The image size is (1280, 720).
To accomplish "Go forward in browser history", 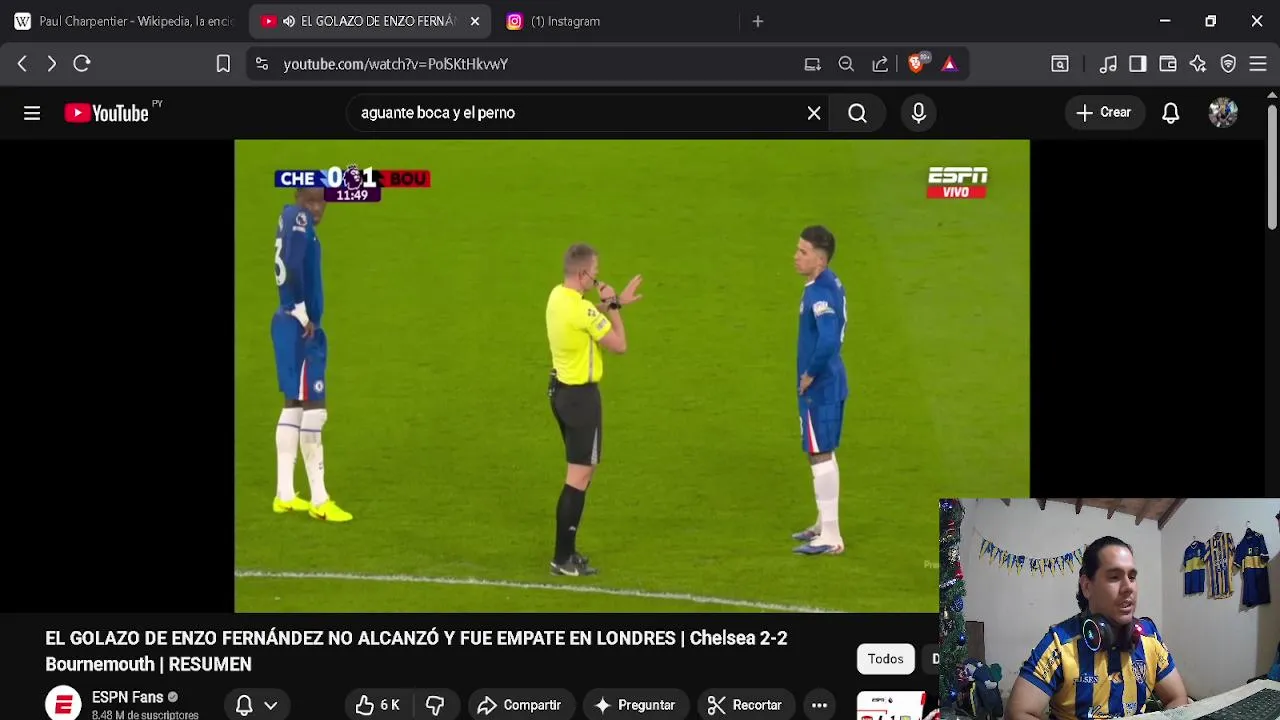I will click(52, 64).
